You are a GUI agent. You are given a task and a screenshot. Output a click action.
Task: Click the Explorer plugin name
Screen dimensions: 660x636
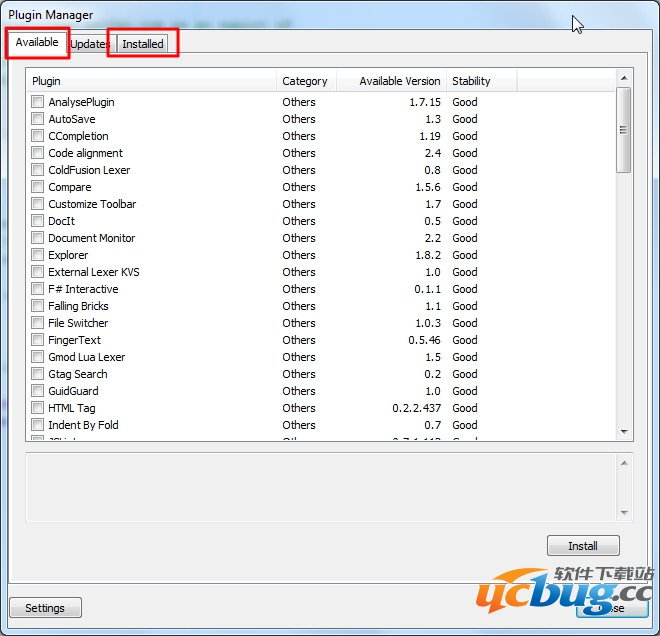click(x=68, y=255)
